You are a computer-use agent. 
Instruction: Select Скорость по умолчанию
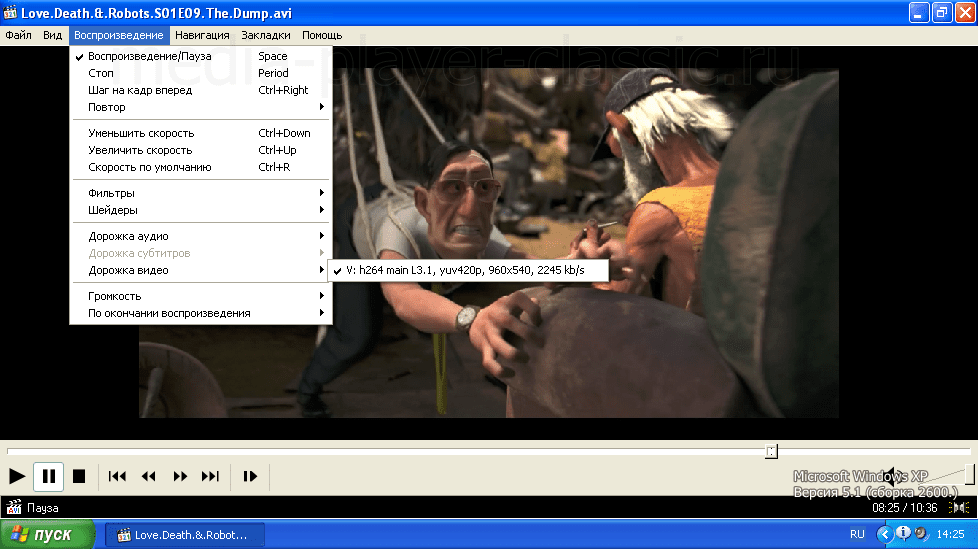(x=201, y=167)
